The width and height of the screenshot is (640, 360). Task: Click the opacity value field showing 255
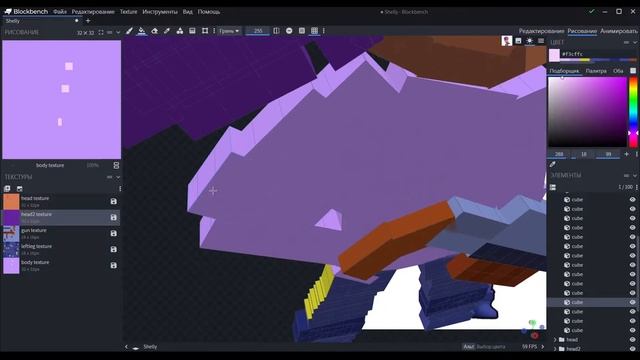pyautogui.click(x=258, y=31)
